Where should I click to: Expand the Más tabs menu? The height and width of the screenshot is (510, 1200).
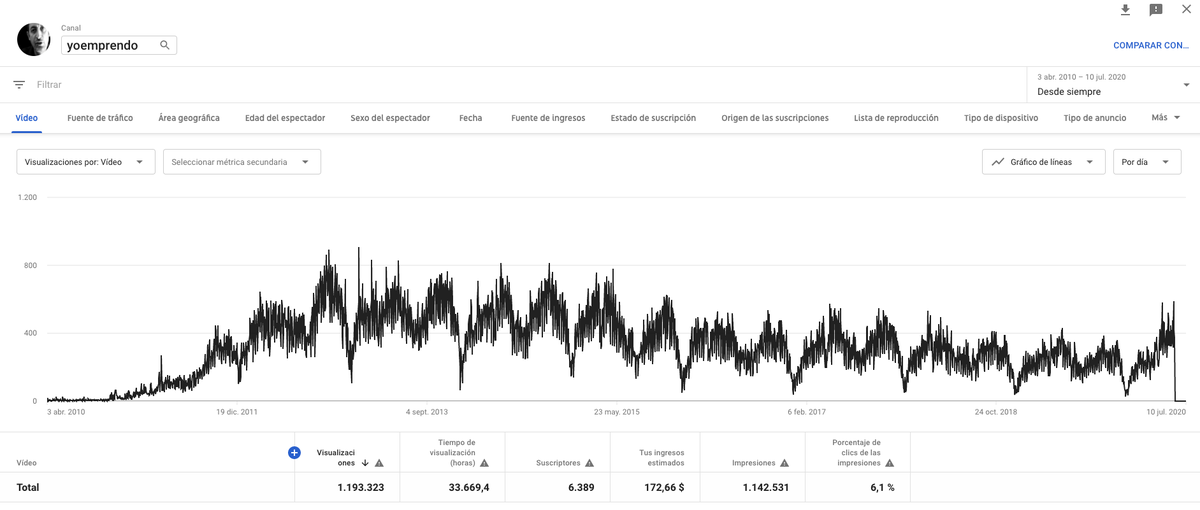click(x=1166, y=118)
